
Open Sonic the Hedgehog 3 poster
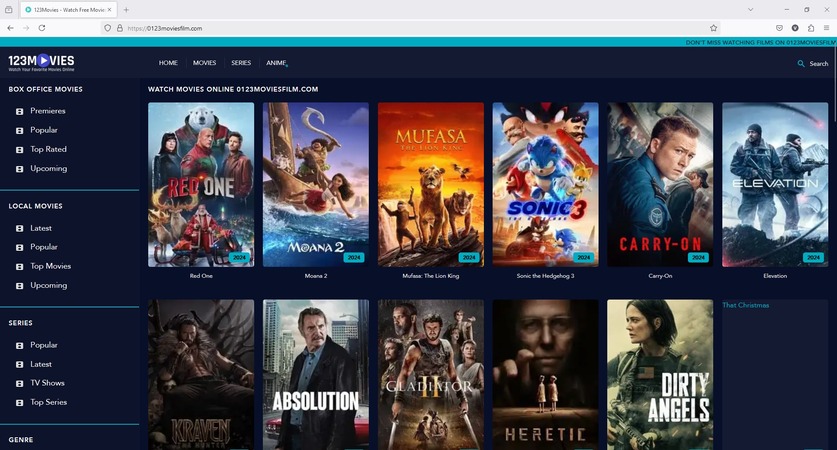[x=546, y=185]
